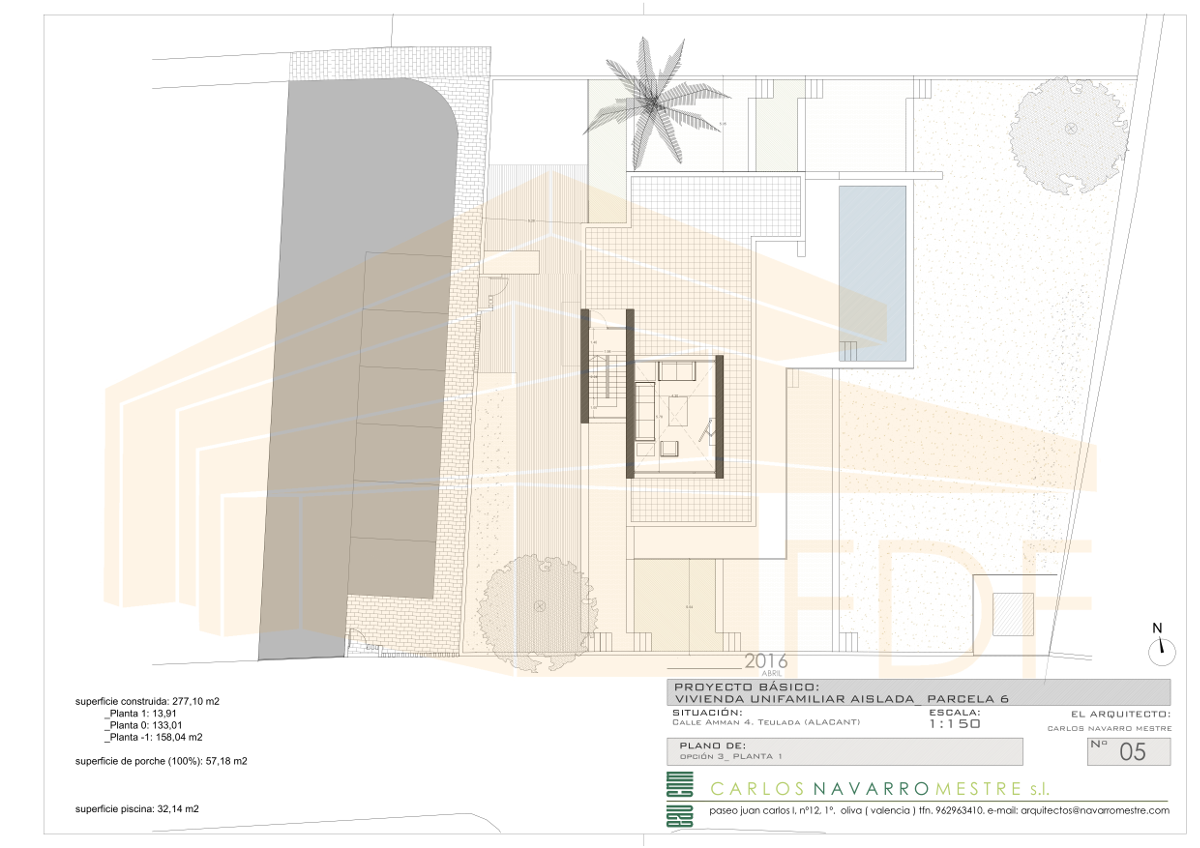Image resolution: width=1200 pixels, height=848 pixels.
Task: Click the 'paseo juan carlos I, nº12' address text
Action: click(x=767, y=811)
